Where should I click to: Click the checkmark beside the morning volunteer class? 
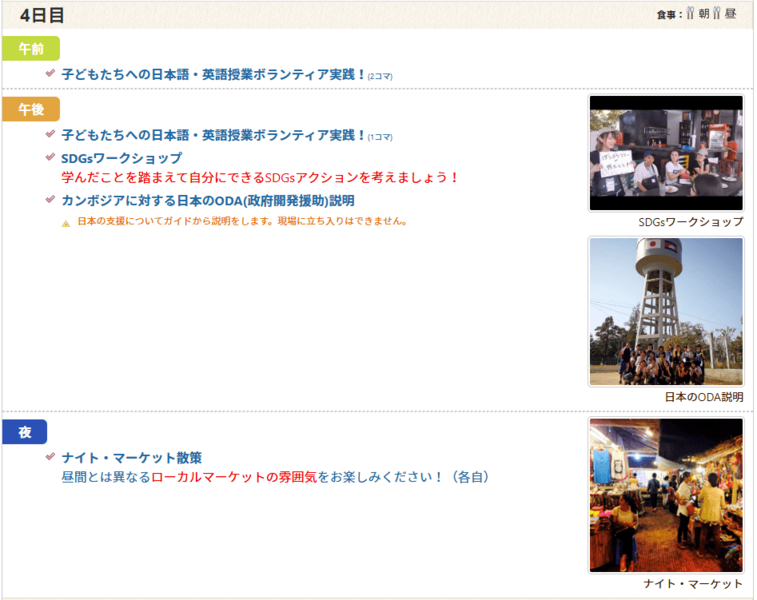50,73
